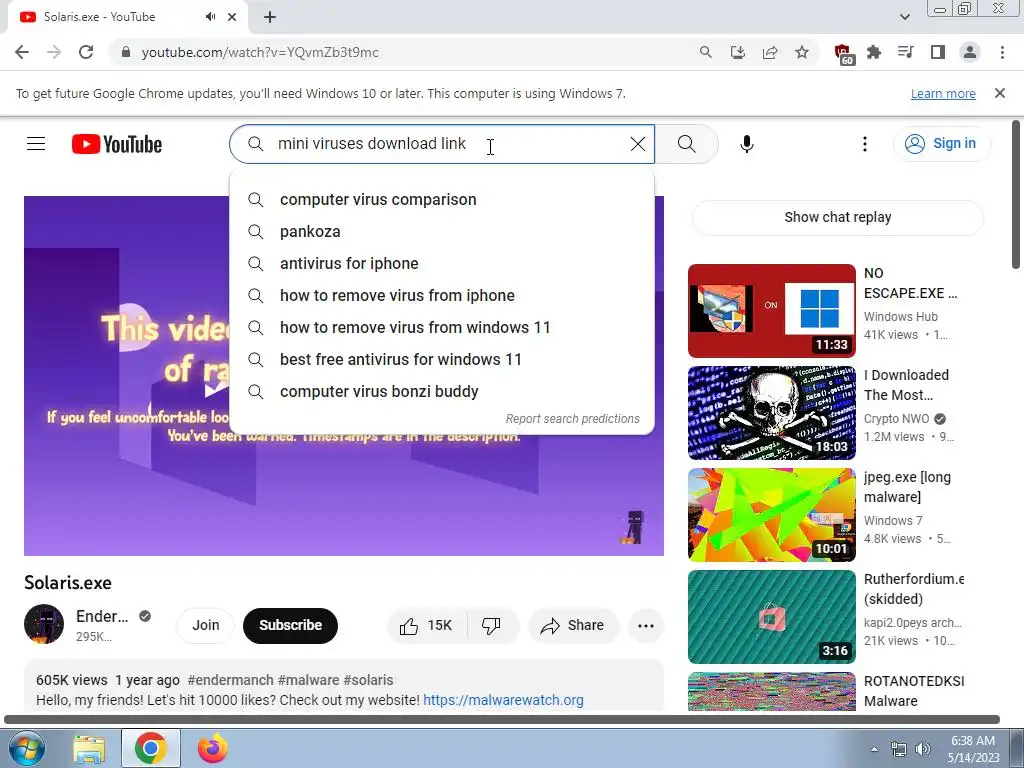Open YouTube settings three-dot menu
Image resolution: width=1024 pixels, height=768 pixels.
pos(865,144)
